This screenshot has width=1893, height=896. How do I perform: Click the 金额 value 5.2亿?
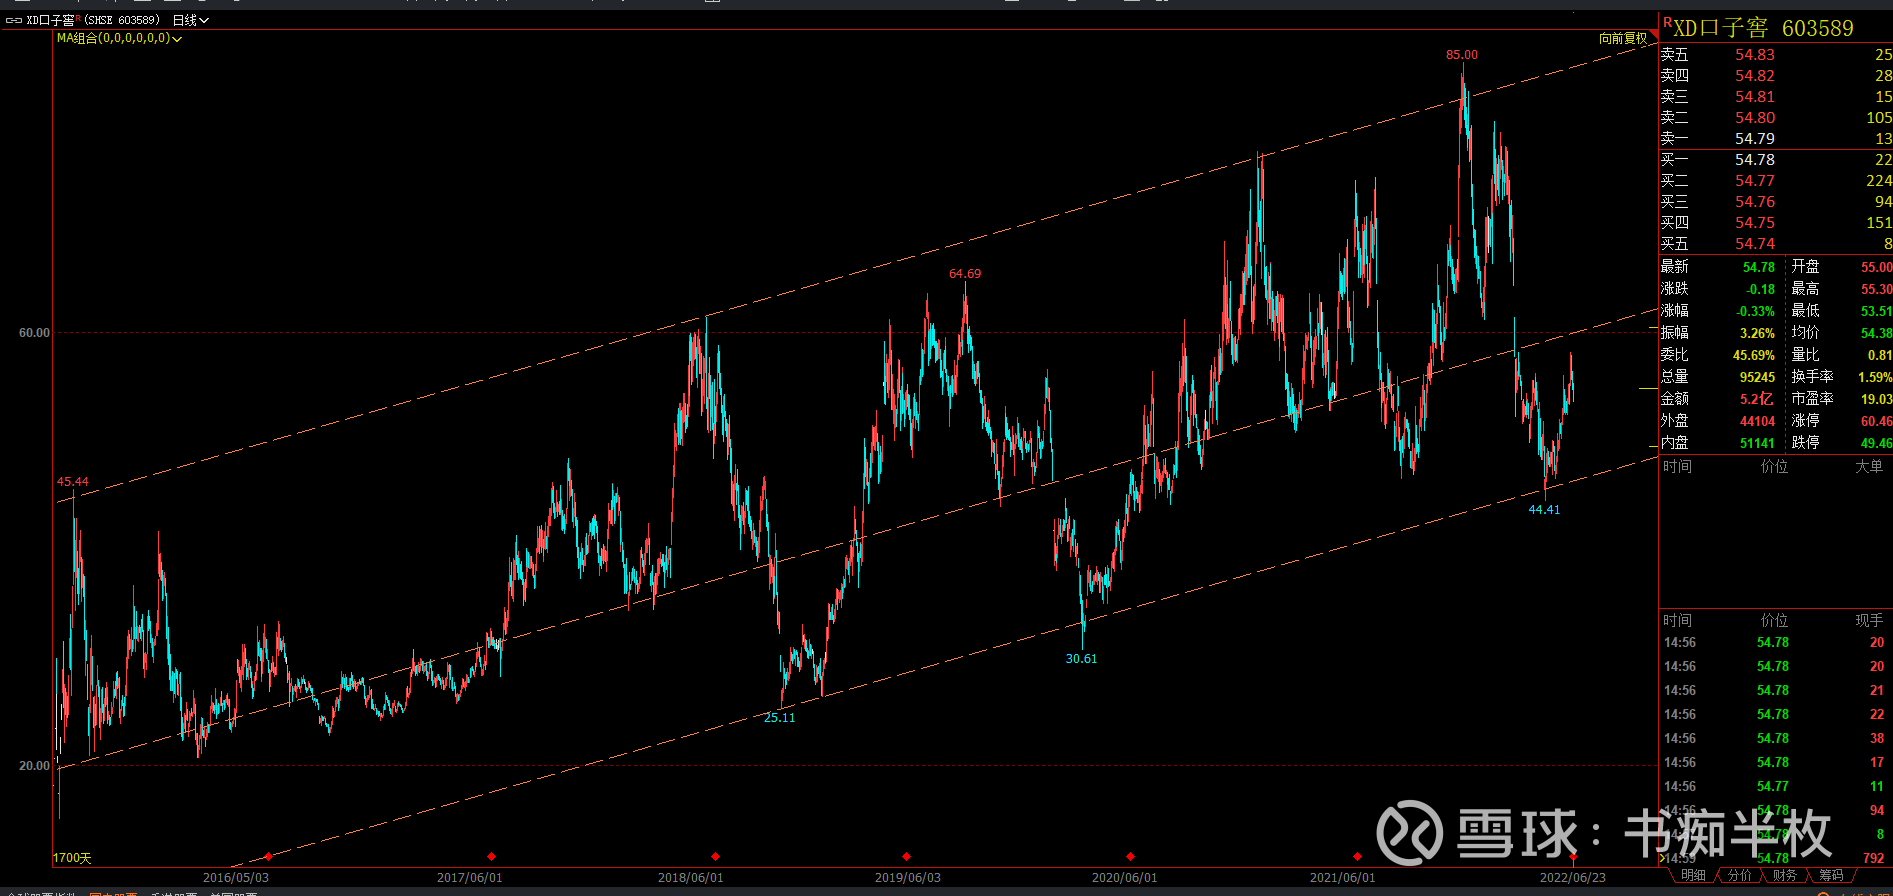1757,399
